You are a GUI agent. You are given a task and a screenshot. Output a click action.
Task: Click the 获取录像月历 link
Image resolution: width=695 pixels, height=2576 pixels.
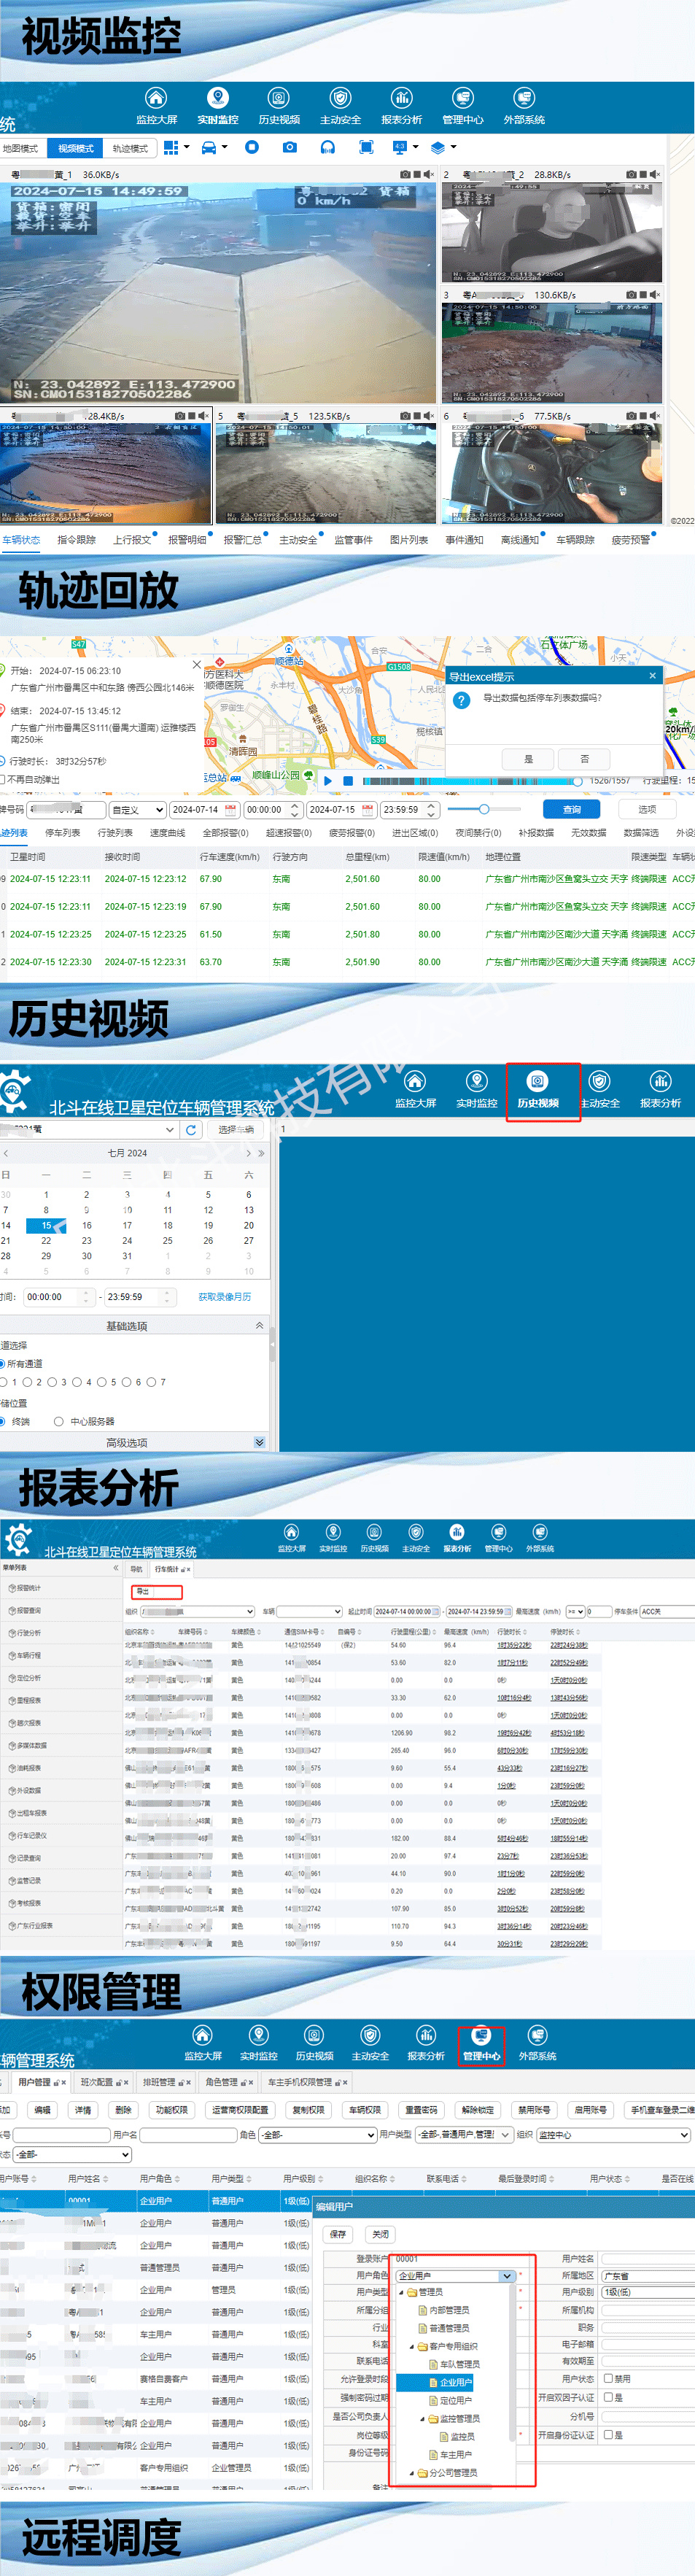[224, 1297]
